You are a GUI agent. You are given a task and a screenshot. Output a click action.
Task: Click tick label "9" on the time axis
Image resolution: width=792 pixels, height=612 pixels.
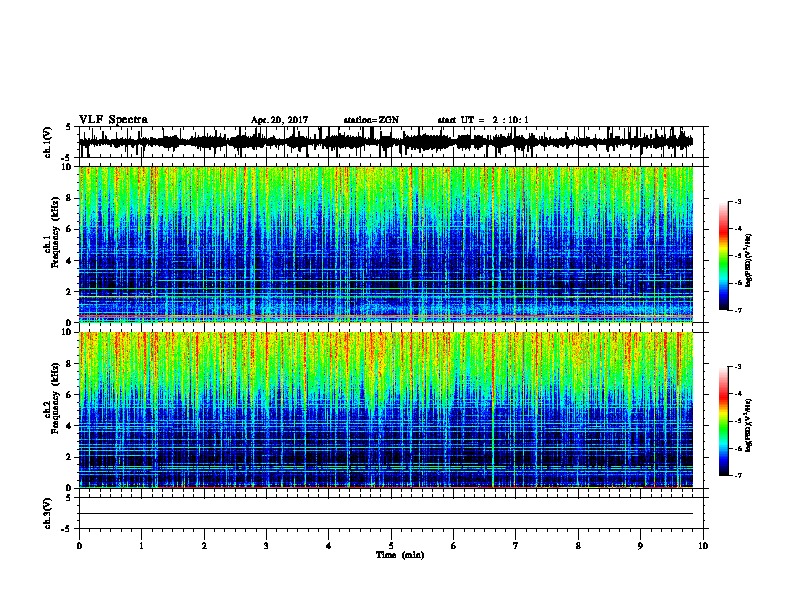click(x=640, y=546)
